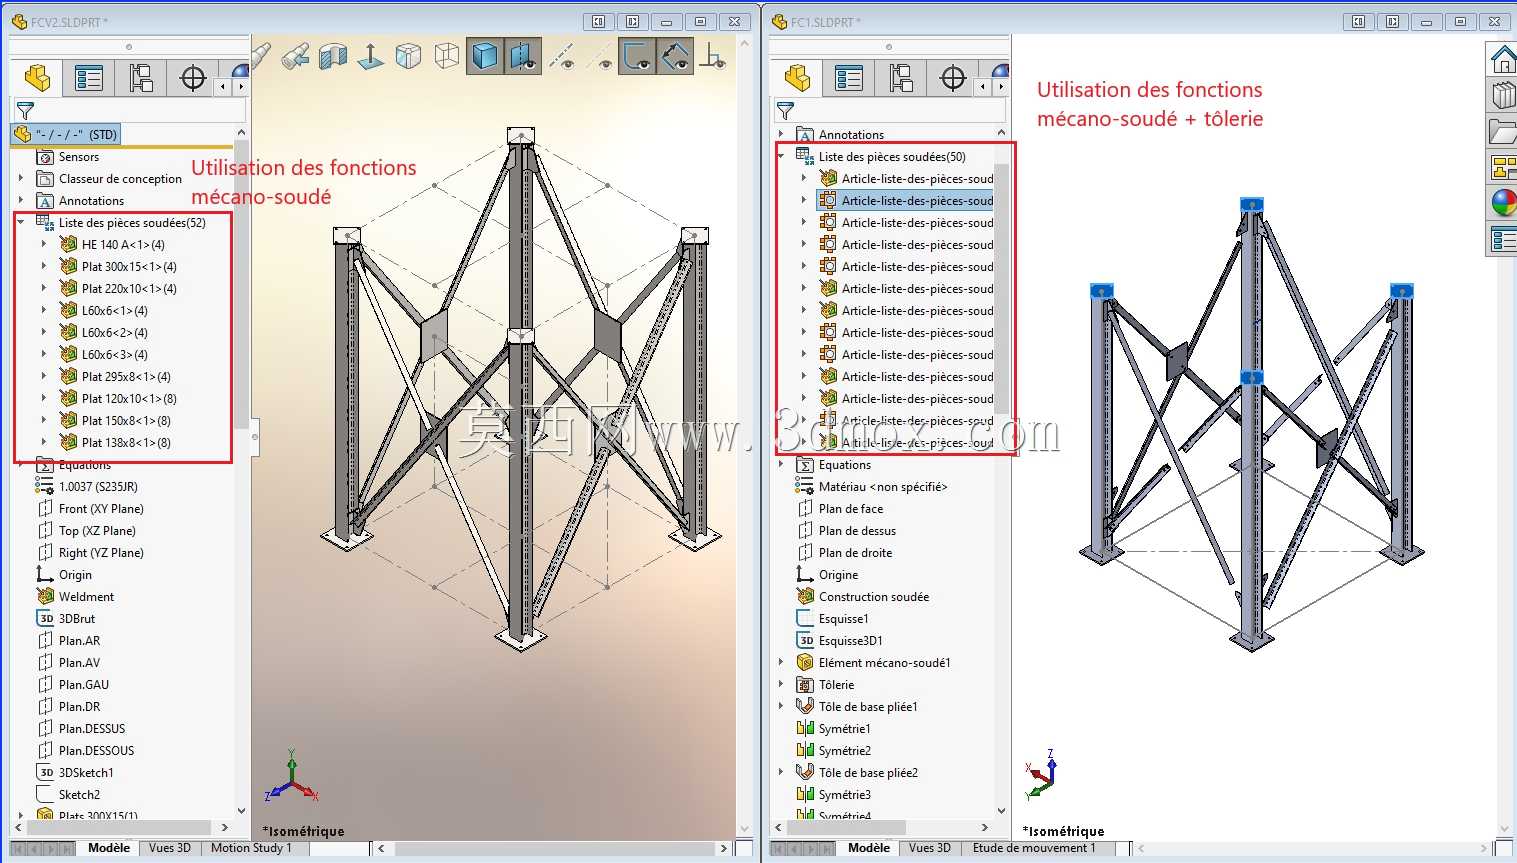Select the L60x6<2>(4) cut list item
This screenshot has width=1517, height=863.
click(x=104, y=332)
